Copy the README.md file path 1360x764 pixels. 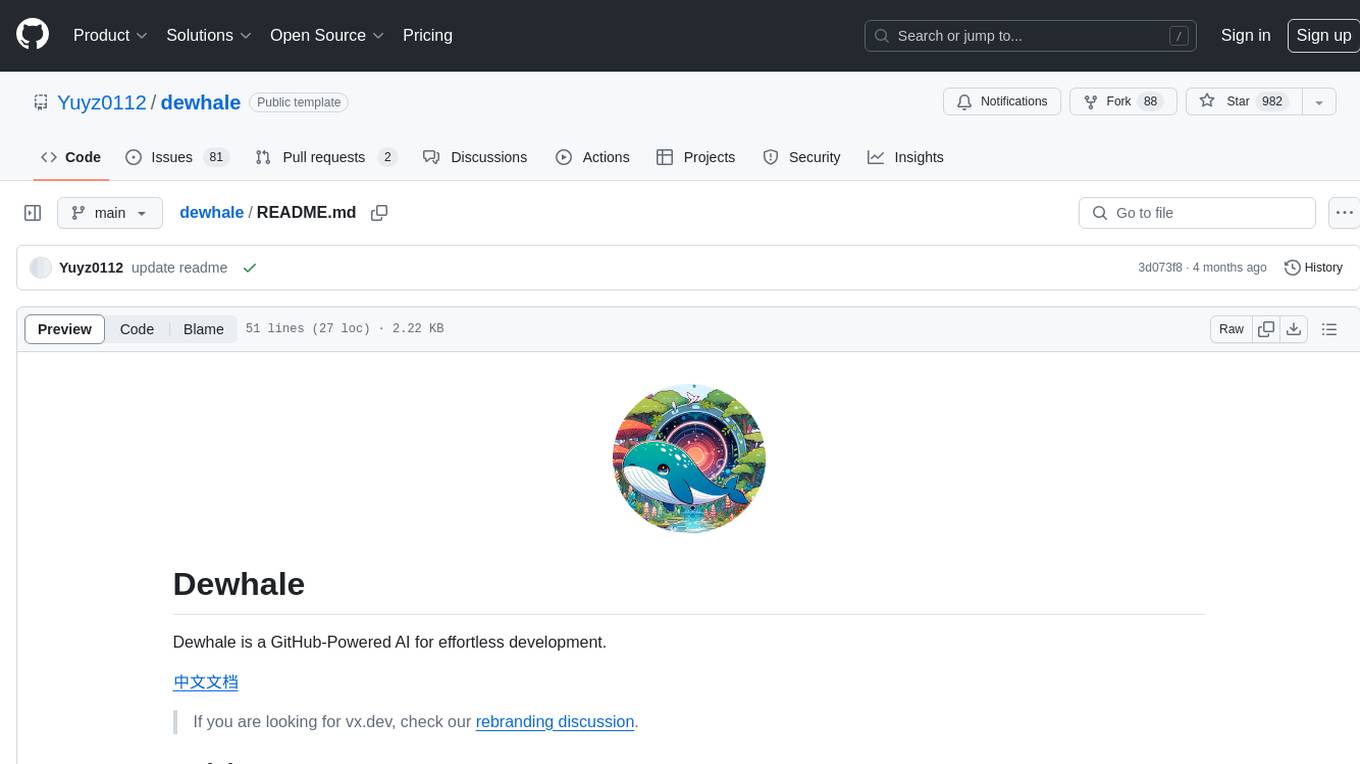(379, 213)
